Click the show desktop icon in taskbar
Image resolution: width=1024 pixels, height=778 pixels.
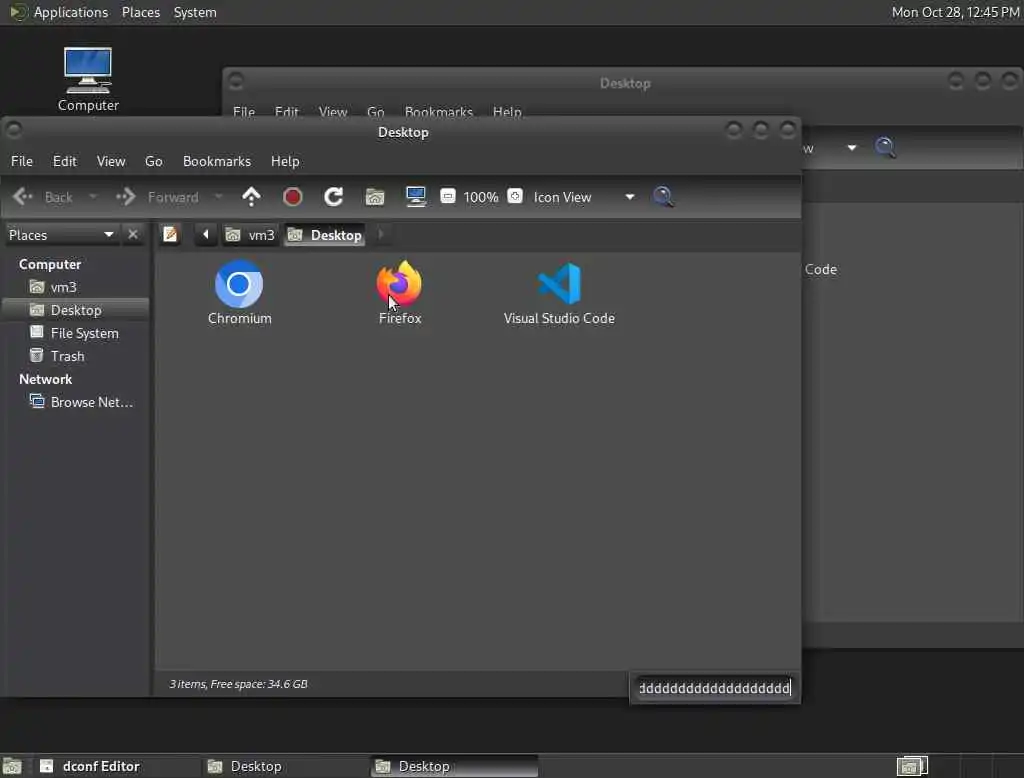click(12, 766)
